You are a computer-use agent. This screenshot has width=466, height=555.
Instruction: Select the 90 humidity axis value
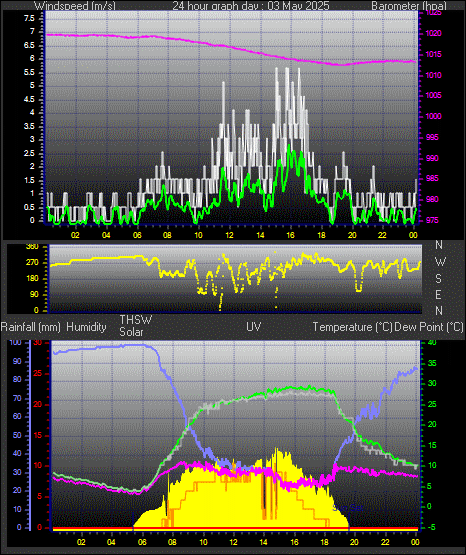coord(17,361)
